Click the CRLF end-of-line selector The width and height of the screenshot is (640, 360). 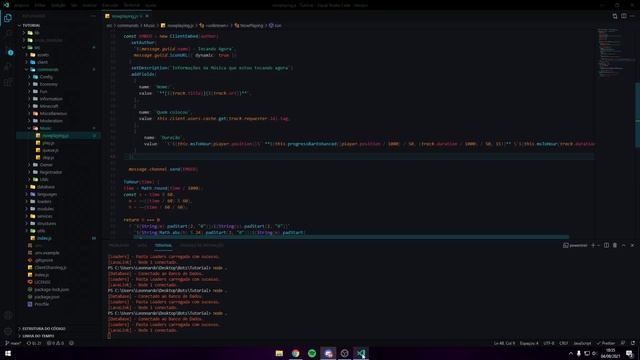pyautogui.click(x=564, y=343)
